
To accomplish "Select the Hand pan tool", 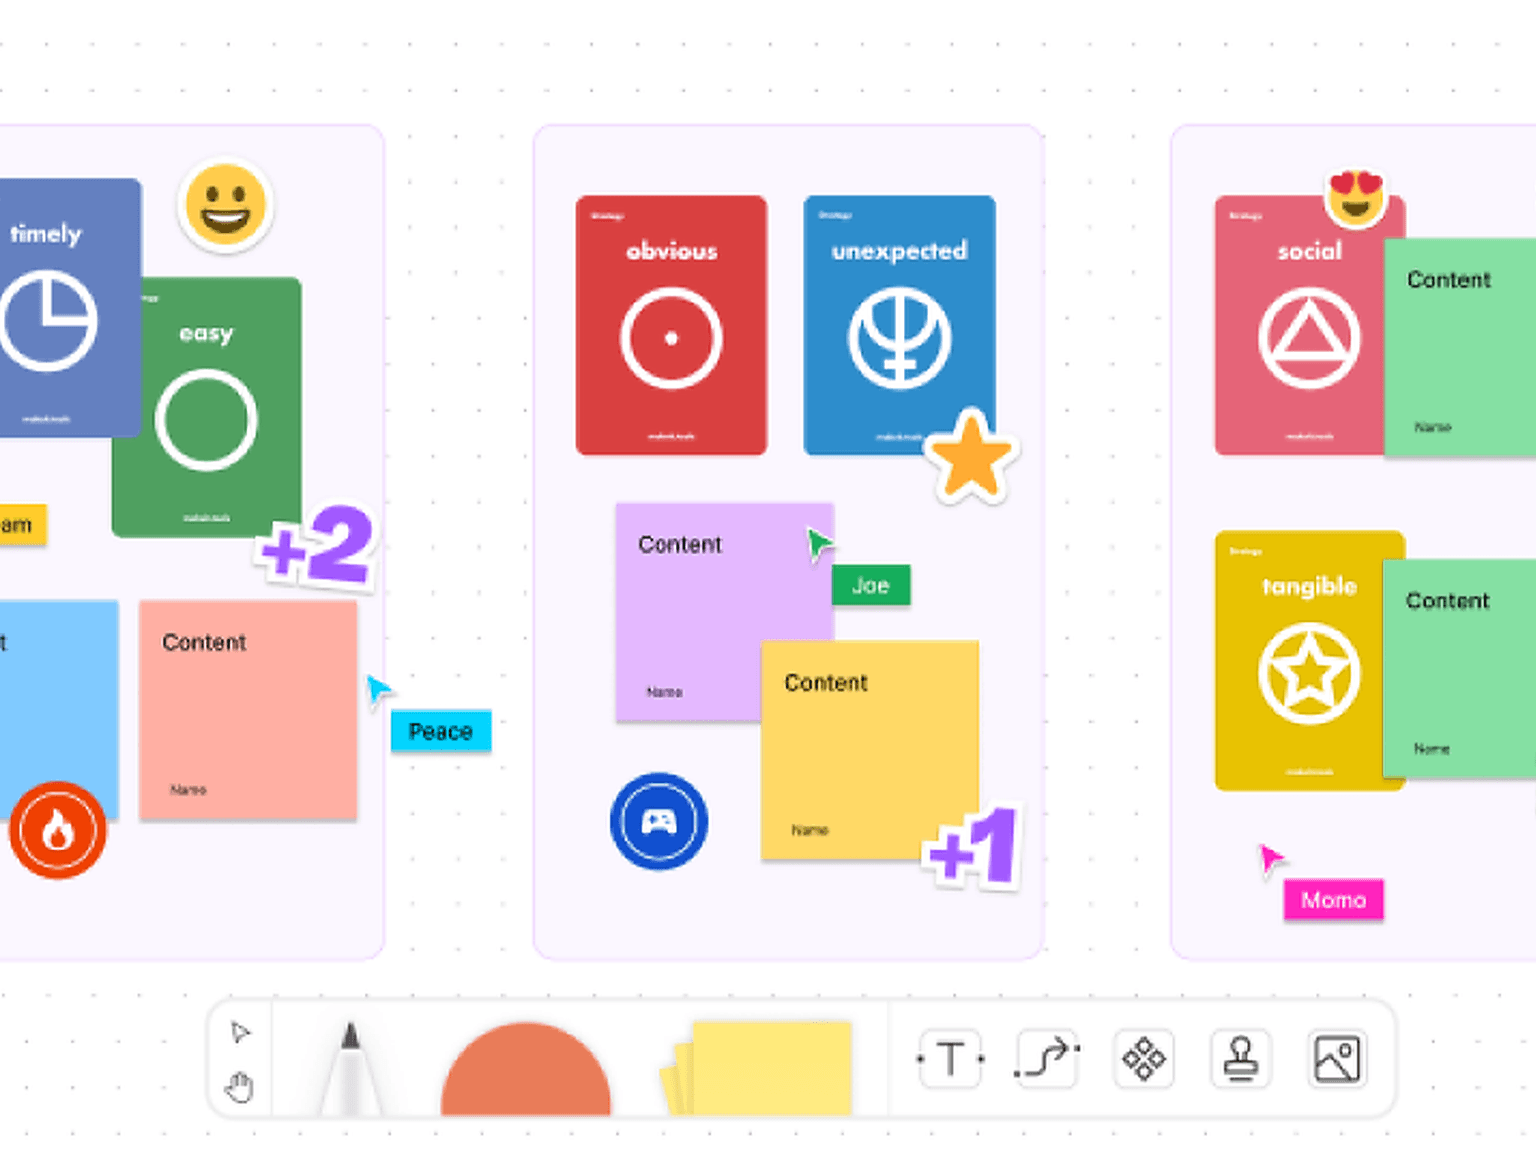I will pos(240,1086).
